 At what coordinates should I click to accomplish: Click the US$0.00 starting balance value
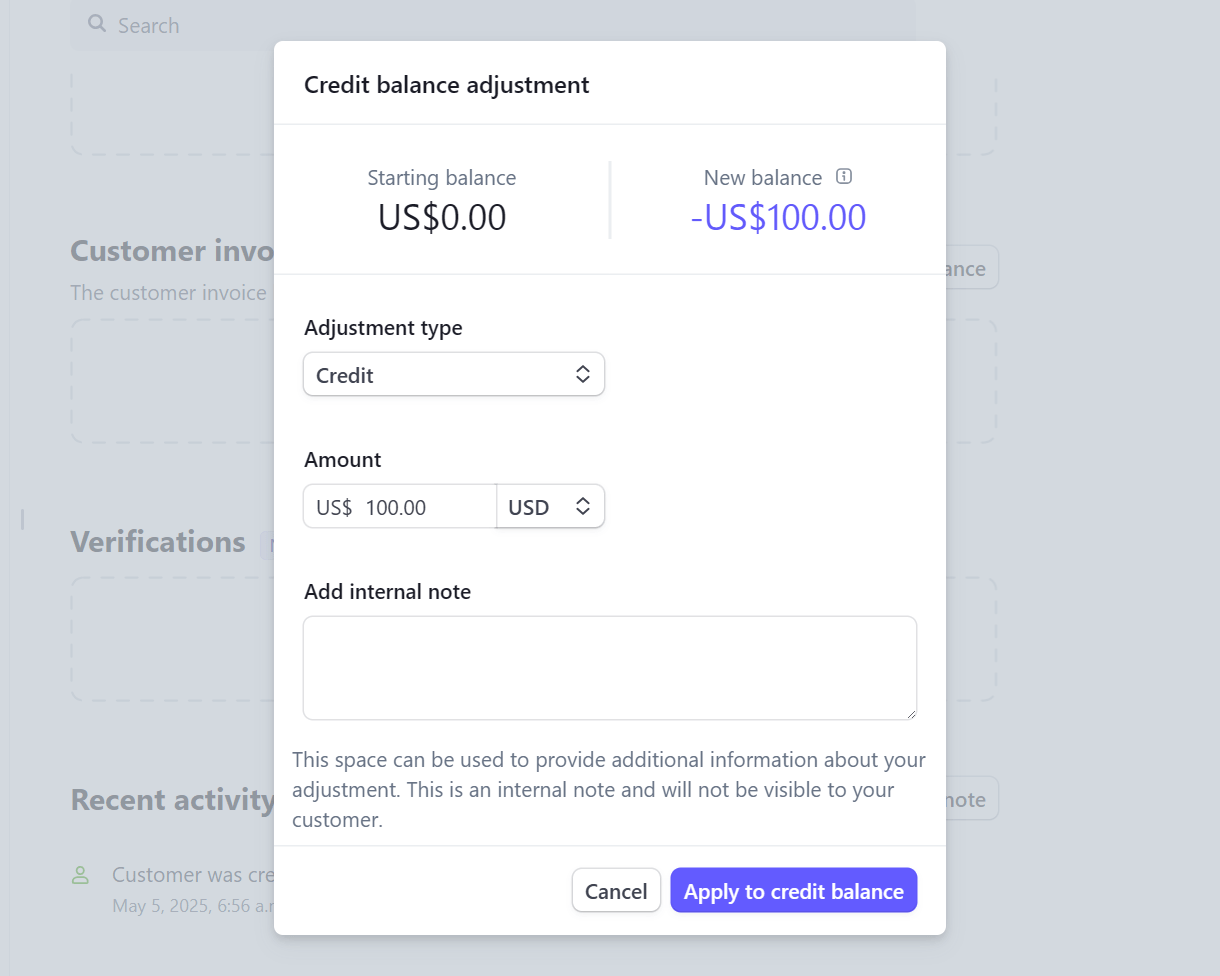point(442,218)
